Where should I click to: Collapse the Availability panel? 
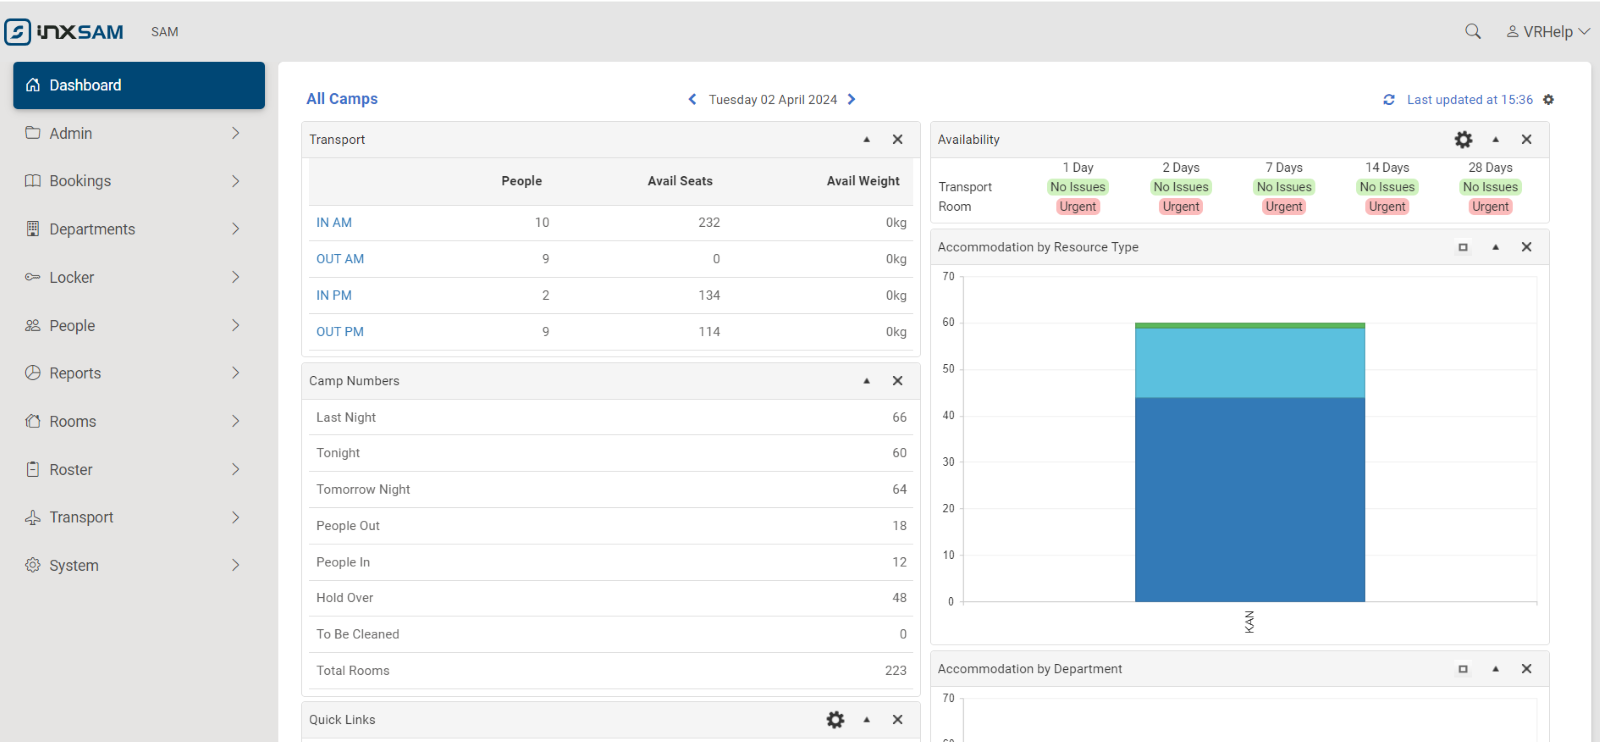point(1496,140)
